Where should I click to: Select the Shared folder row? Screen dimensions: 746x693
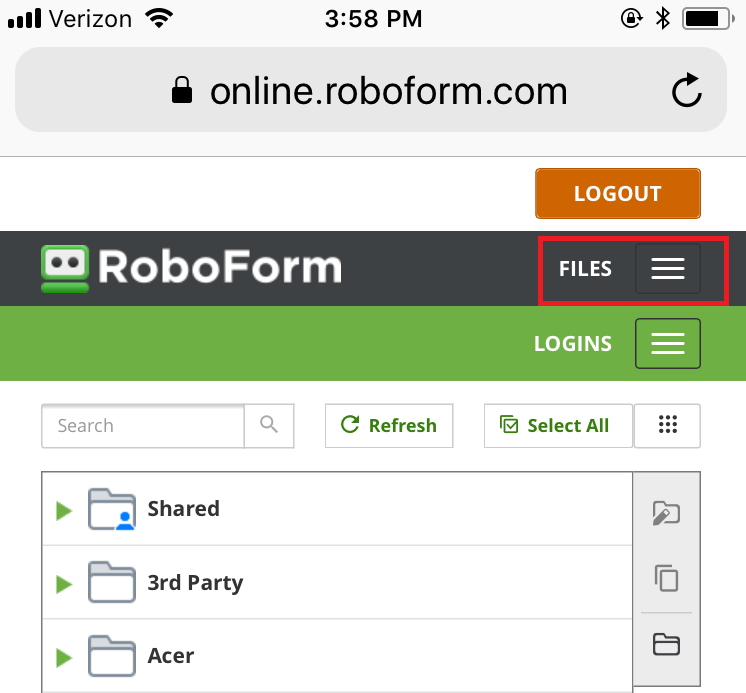[x=337, y=509]
